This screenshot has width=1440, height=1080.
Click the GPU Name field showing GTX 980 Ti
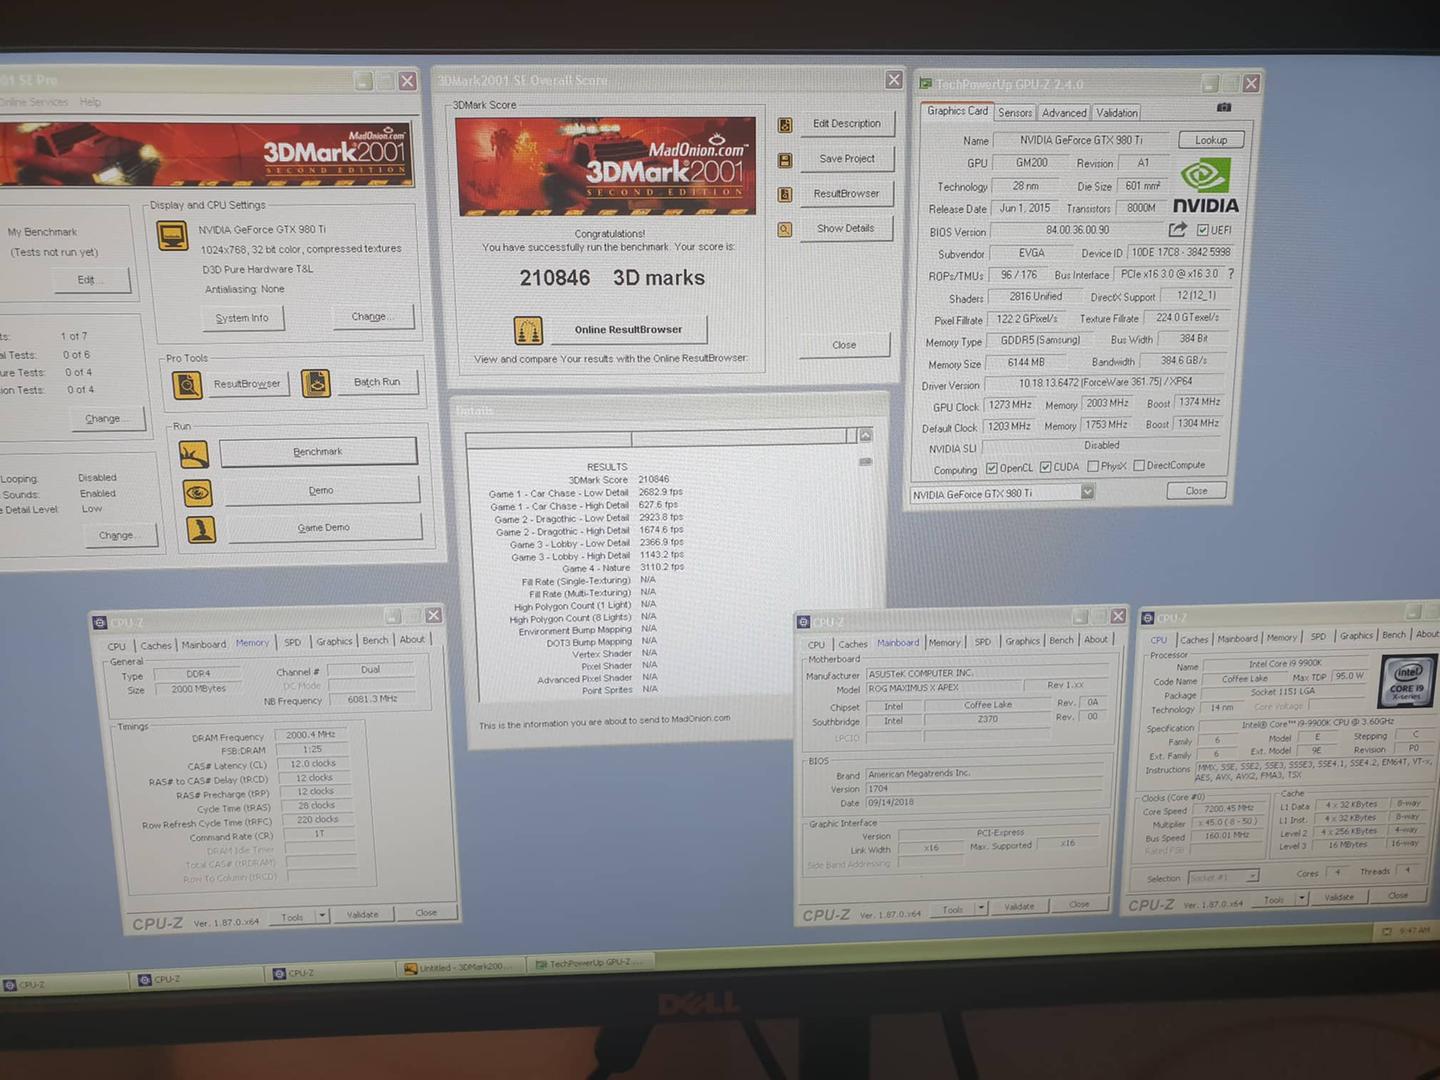[x=1081, y=141]
